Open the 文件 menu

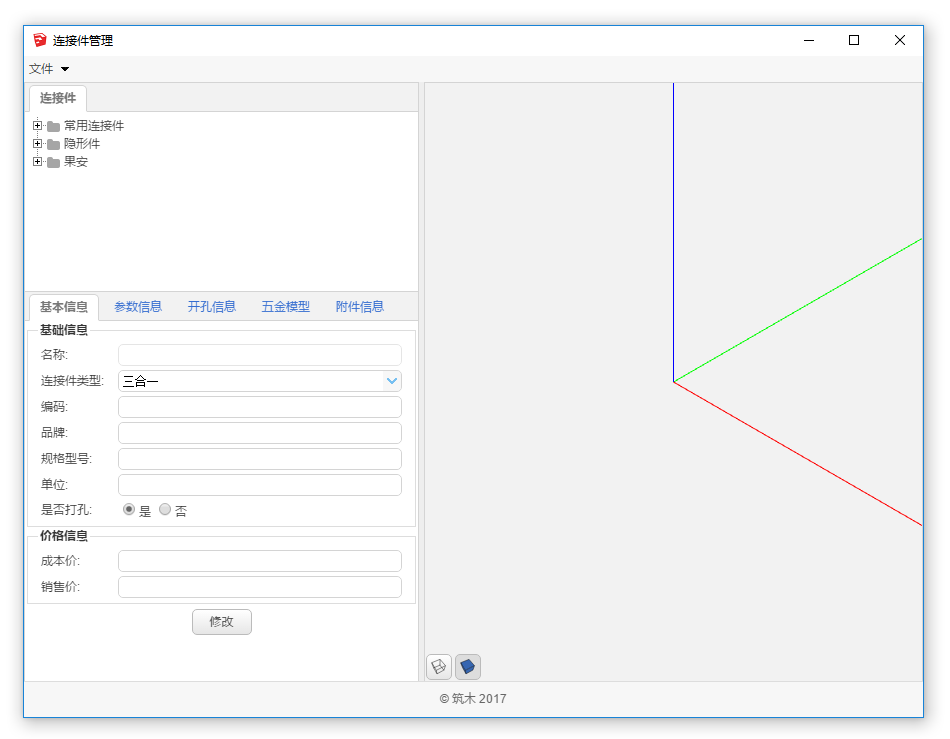click(x=48, y=69)
